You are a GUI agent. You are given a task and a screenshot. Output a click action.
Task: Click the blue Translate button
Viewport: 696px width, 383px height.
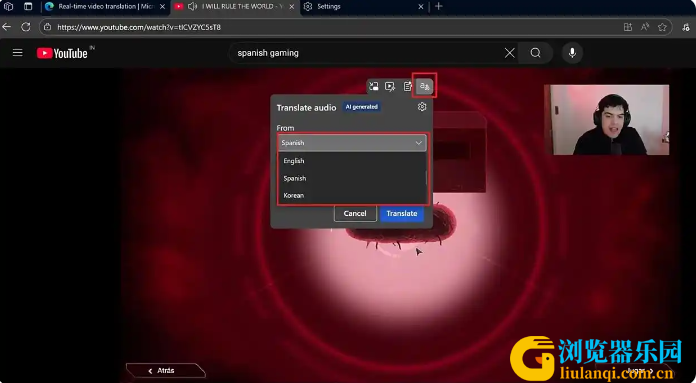[402, 213]
